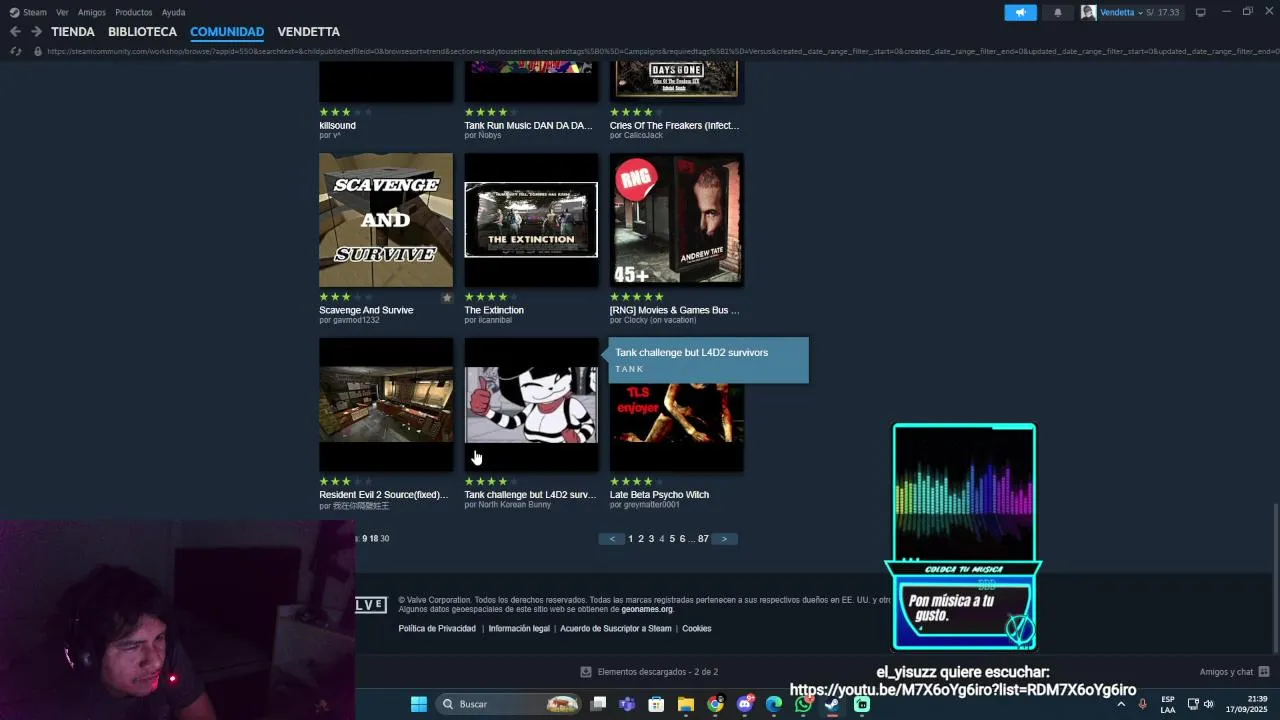This screenshot has height=720, width=1280.
Task: Jump to workshop page 87
Action: 703,539
